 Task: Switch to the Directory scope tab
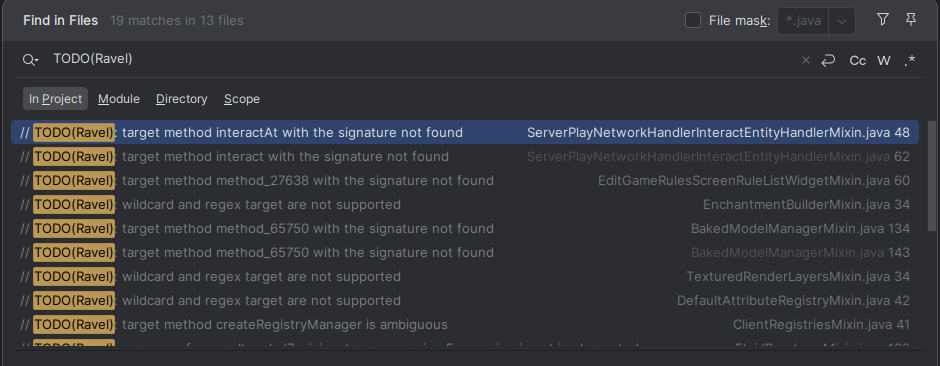click(182, 99)
